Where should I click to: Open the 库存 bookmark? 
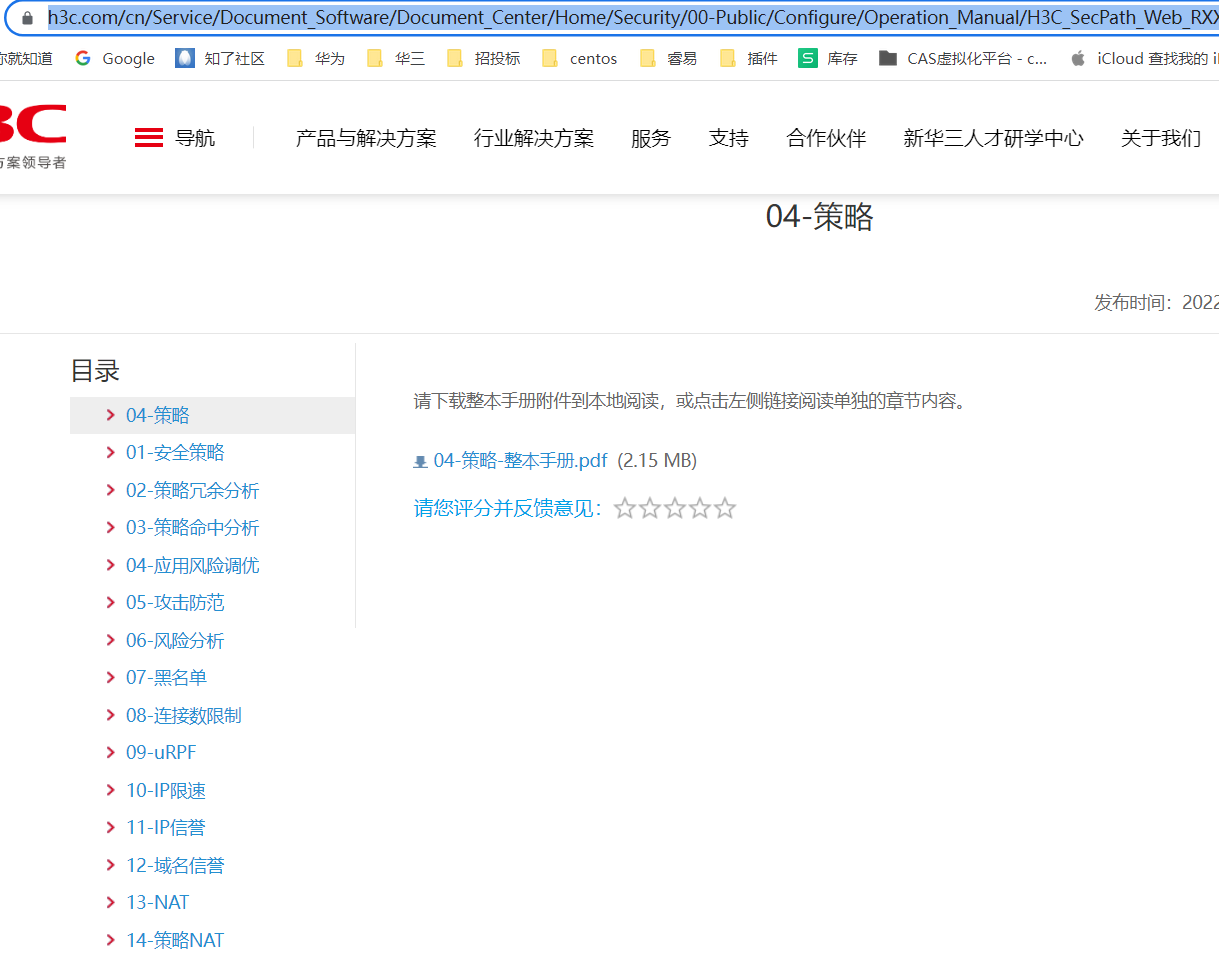coord(828,58)
